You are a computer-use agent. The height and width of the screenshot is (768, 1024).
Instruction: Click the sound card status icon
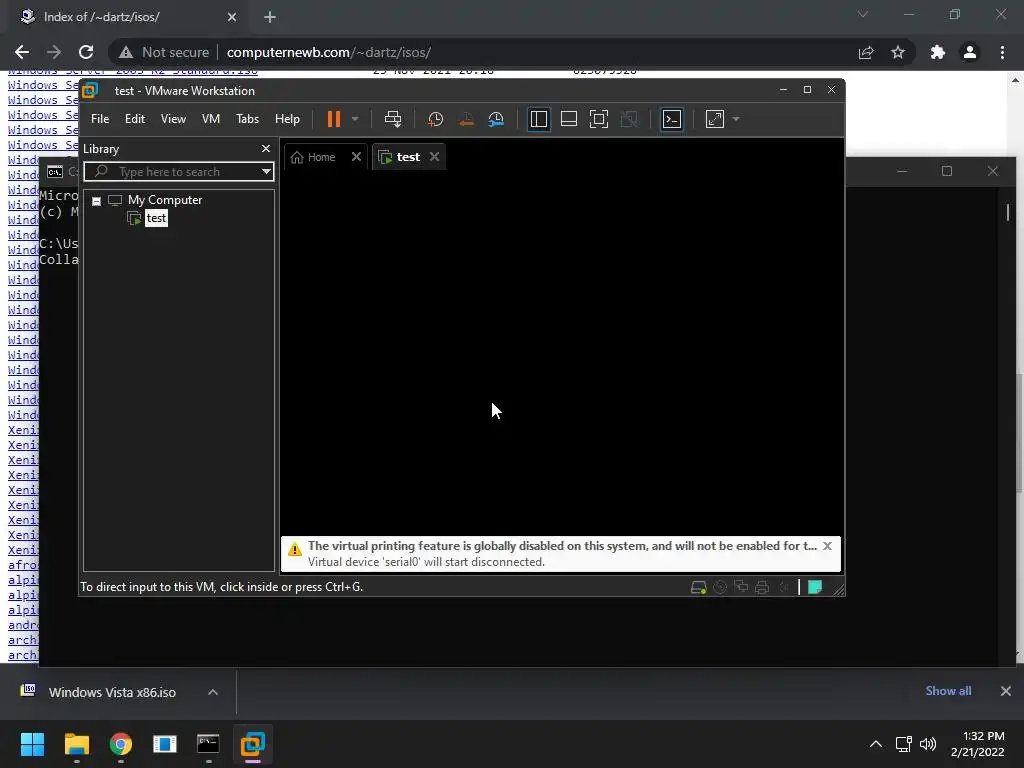(784, 587)
